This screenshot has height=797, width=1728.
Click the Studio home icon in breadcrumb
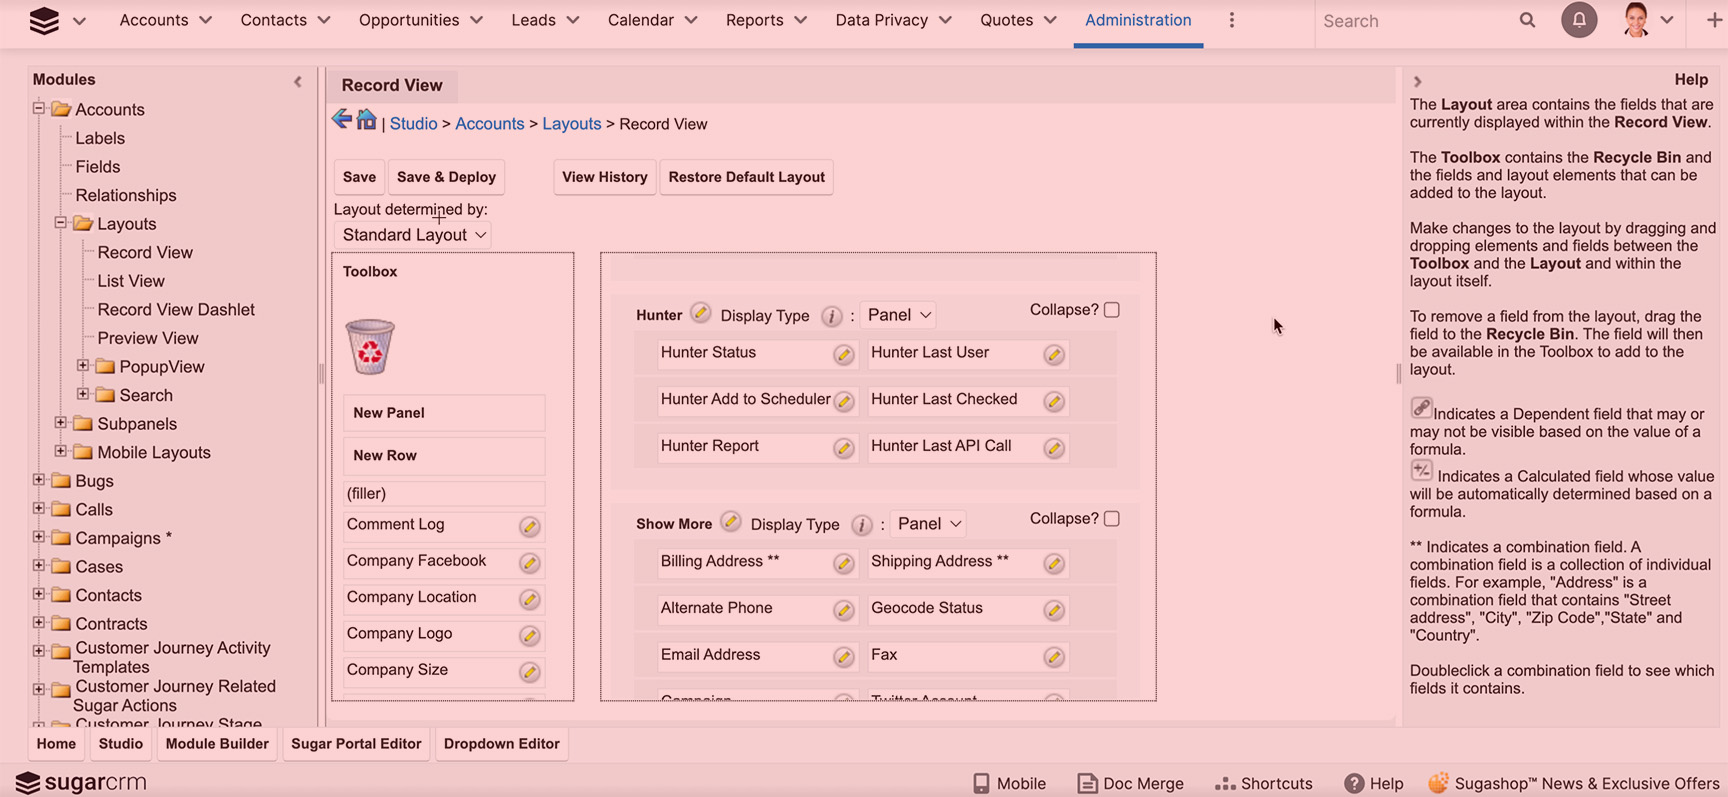(367, 120)
